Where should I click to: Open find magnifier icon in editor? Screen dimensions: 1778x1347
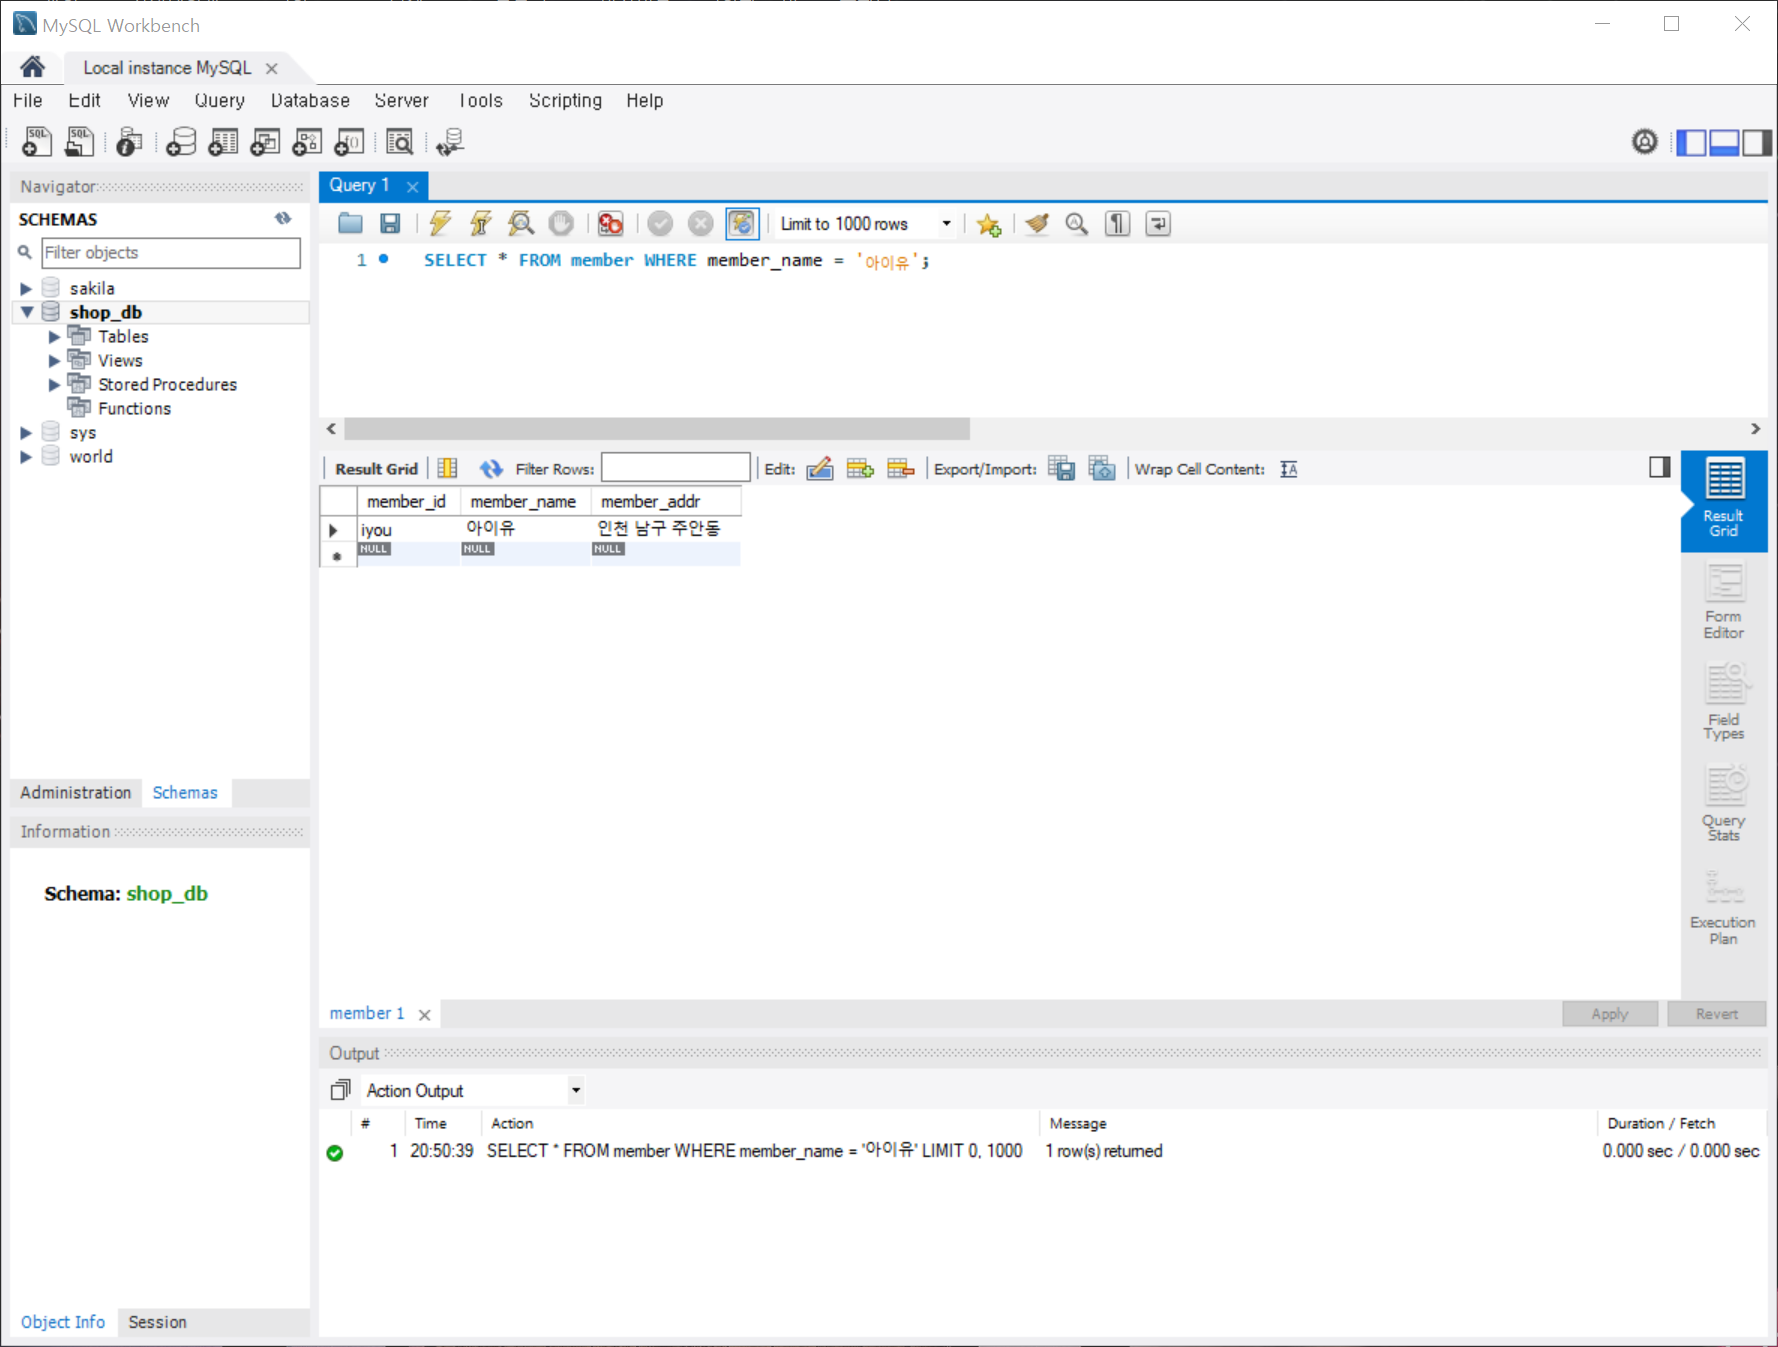point(1077,223)
